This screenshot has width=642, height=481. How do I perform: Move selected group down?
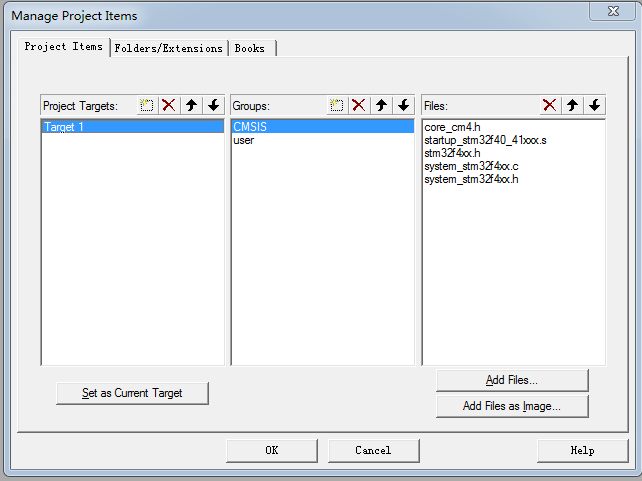pyautogui.click(x=403, y=106)
